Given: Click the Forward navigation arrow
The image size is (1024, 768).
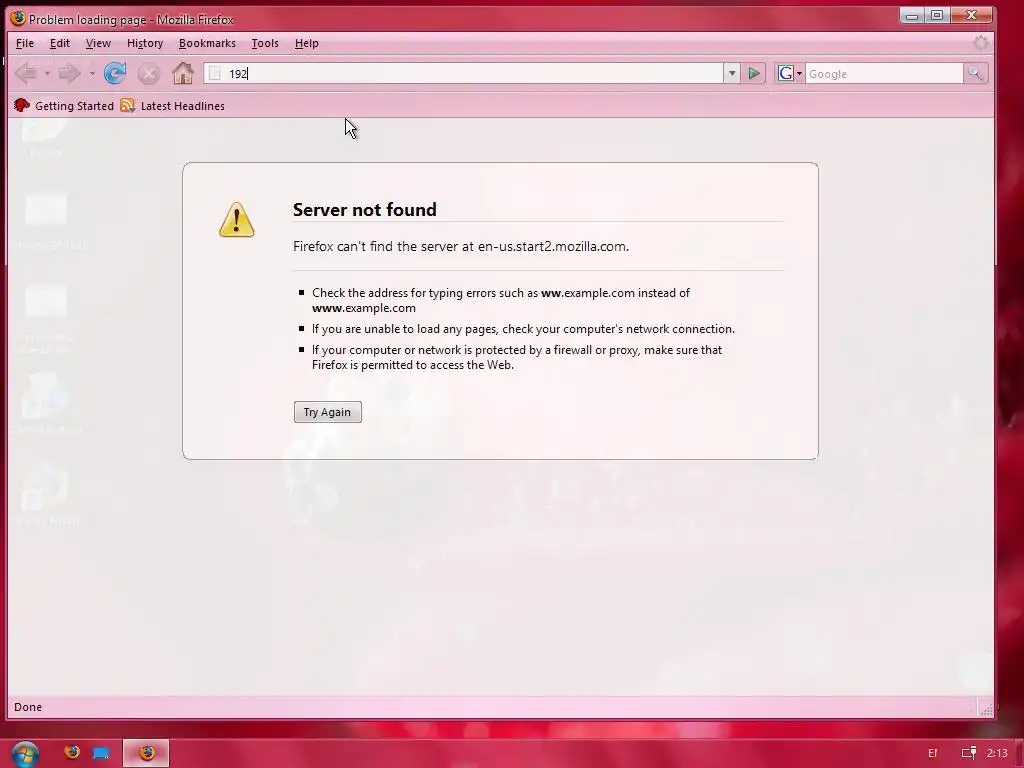Looking at the screenshot, I should tap(69, 73).
